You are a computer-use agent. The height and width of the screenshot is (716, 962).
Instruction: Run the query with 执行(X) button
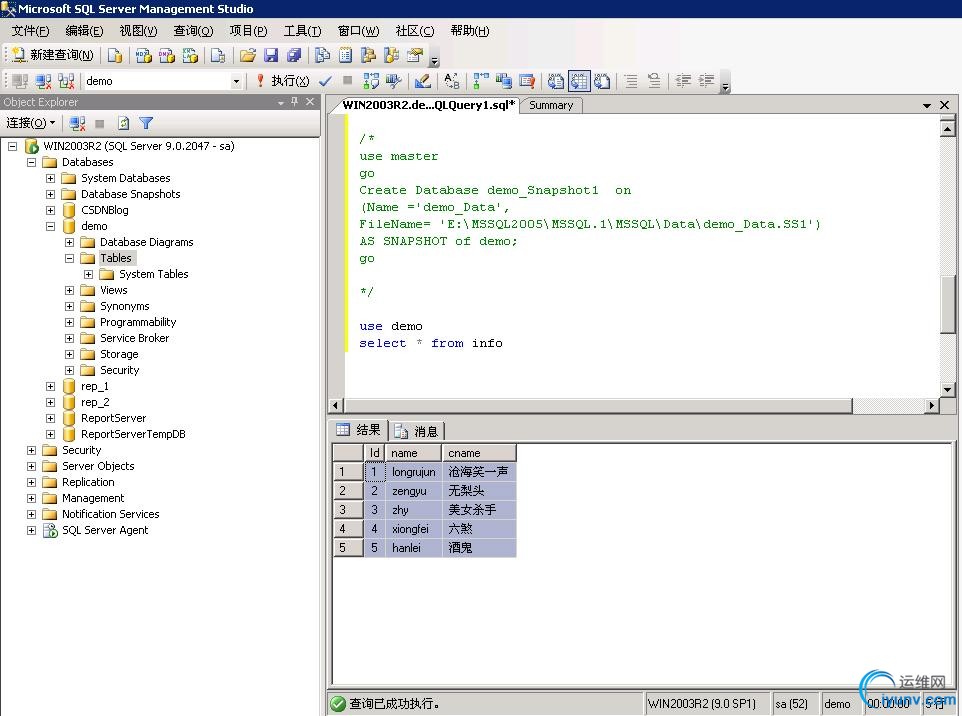(x=283, y=81)
